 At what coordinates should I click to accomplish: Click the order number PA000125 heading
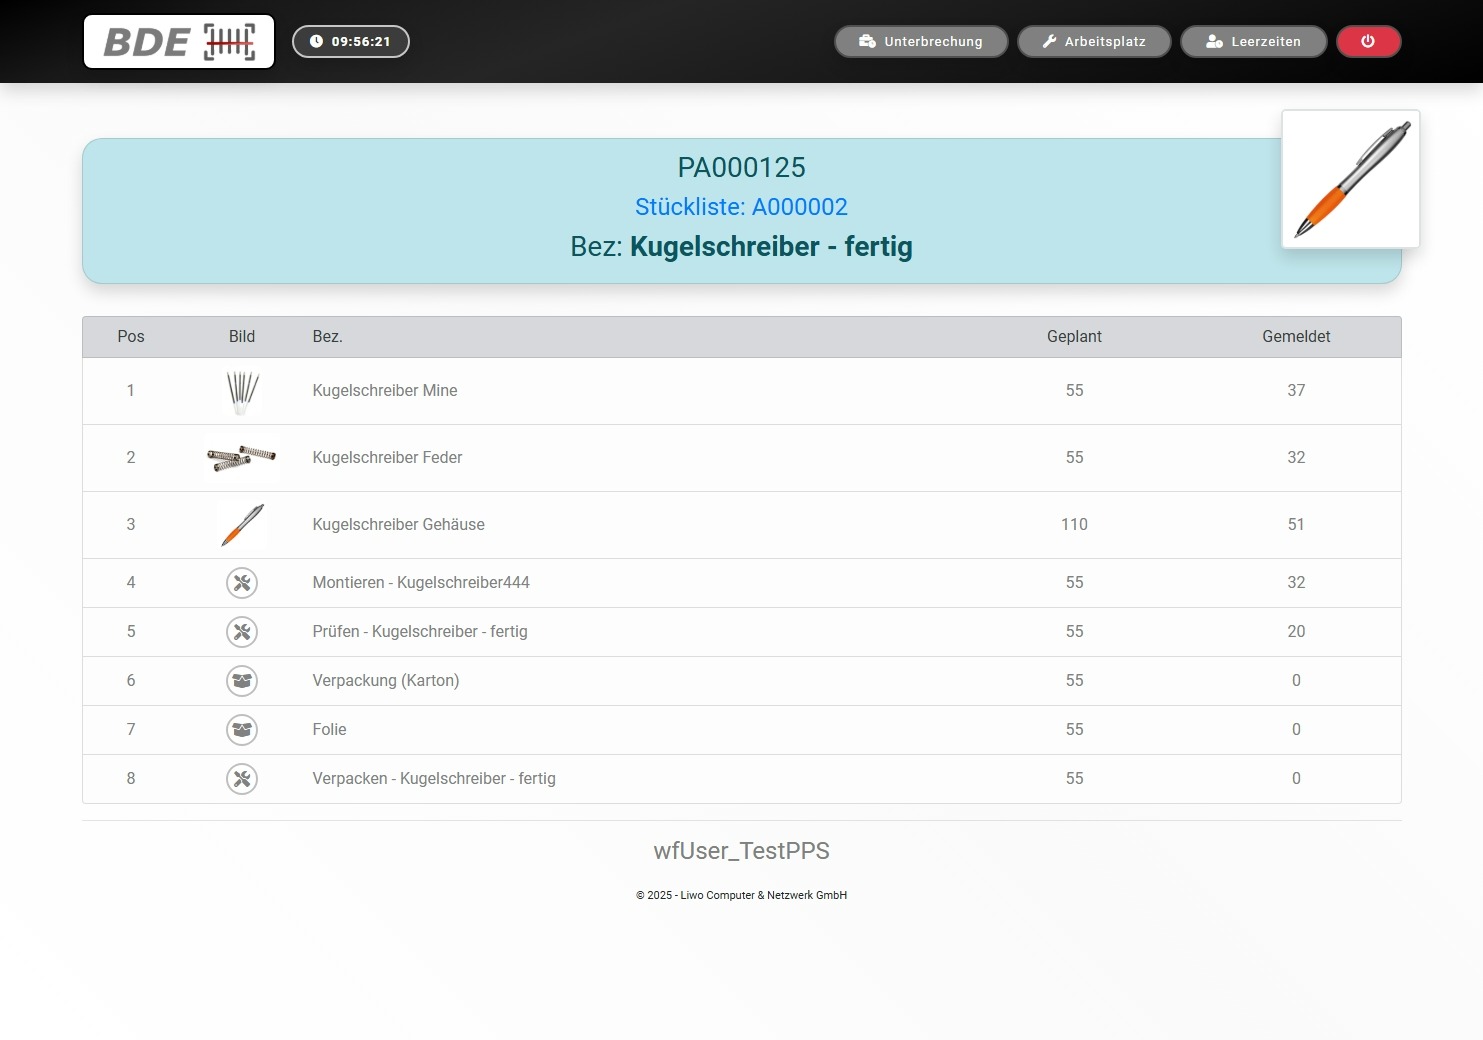(x=741, y=168)
